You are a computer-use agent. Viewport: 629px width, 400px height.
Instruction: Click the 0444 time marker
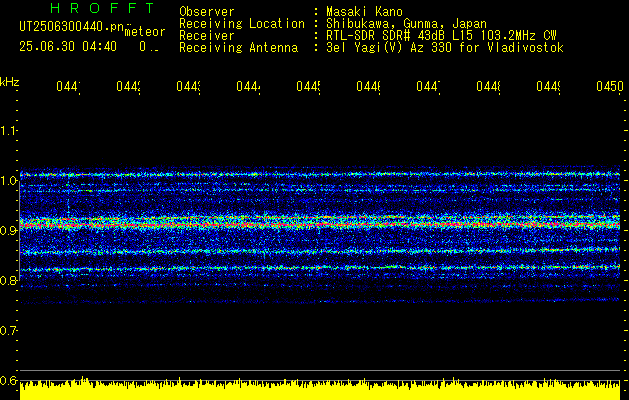click(248, 86)
